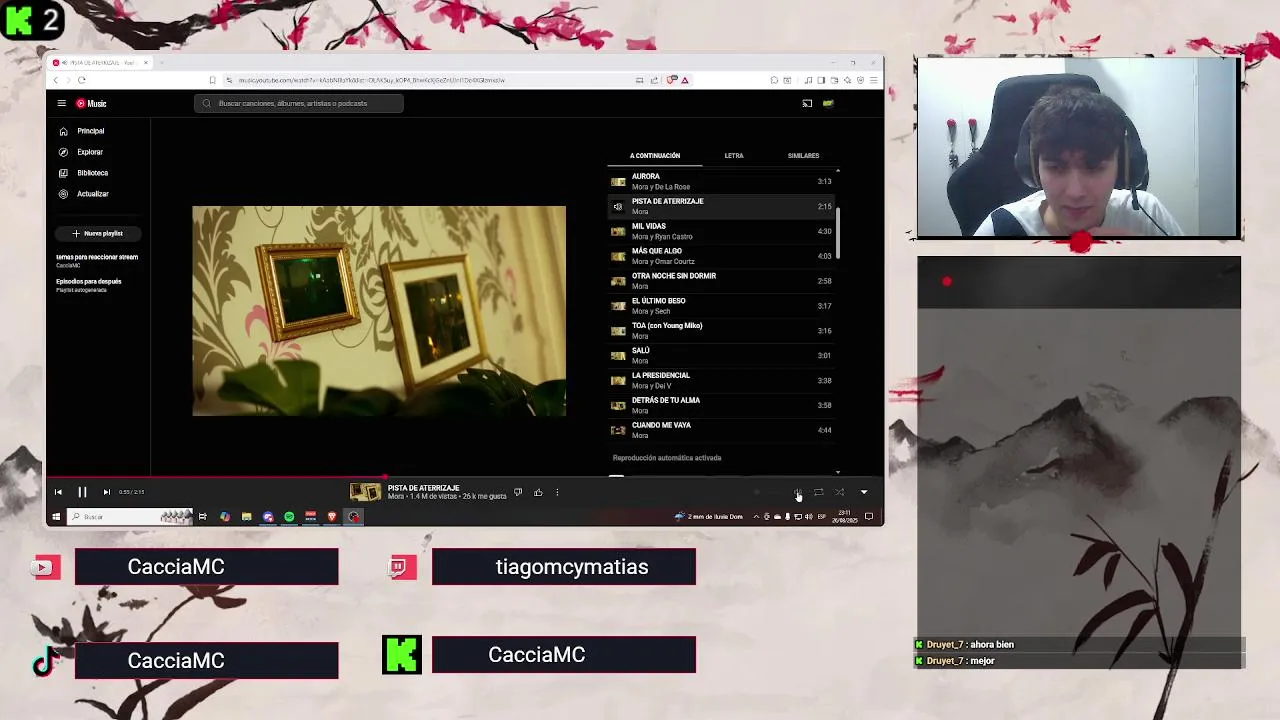Seek along the red progress bar

(465, 478)
